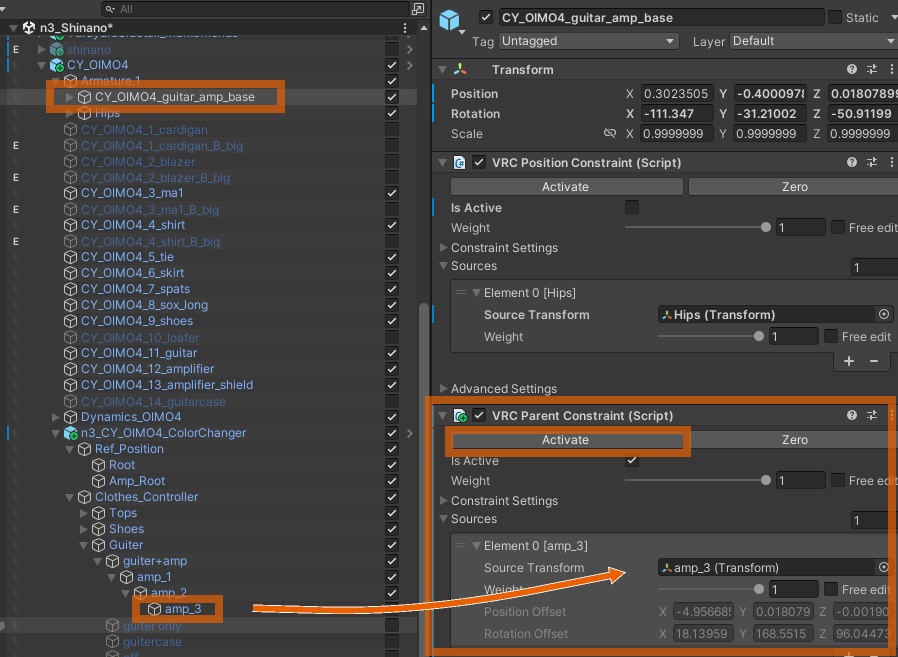Screen dimensions: 898x657
Task: Remove a source with the minus icon
Action: tap(874, 361)
